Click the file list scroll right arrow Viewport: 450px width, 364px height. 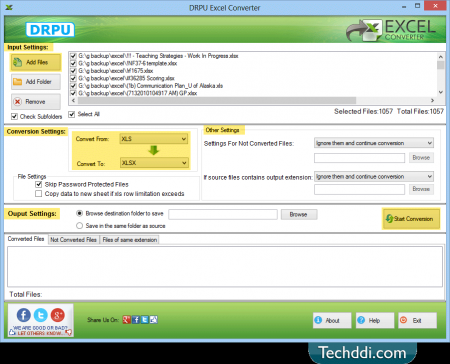point(432,100)
